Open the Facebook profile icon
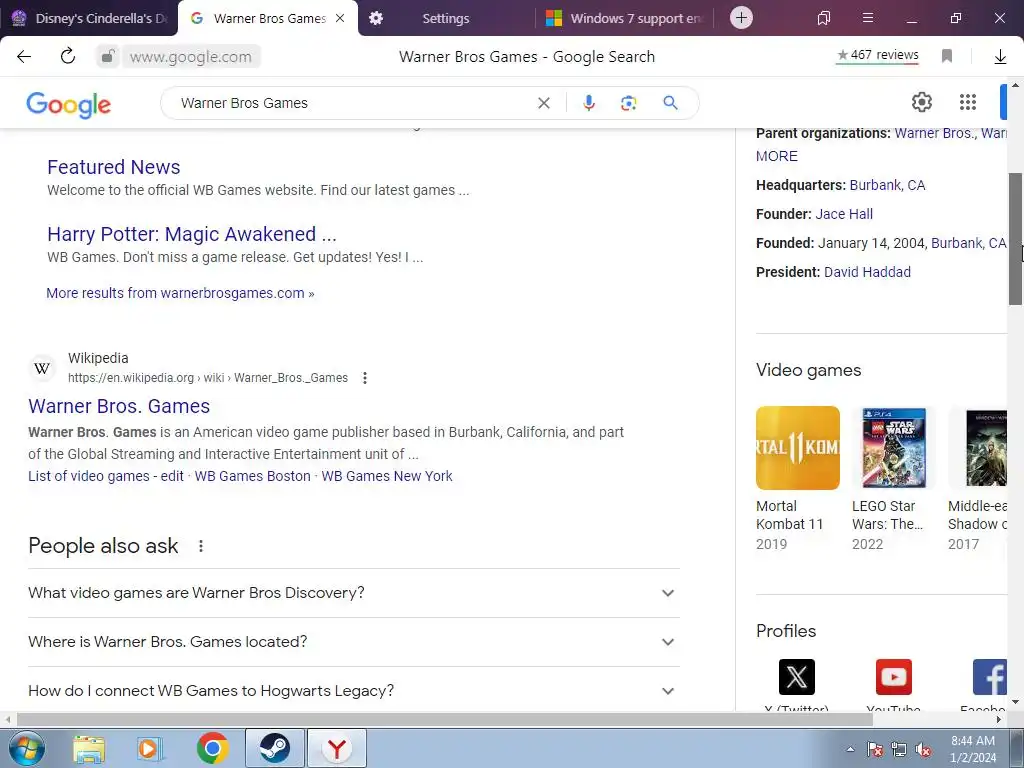1024x768 pixels. tap(989, 677)
